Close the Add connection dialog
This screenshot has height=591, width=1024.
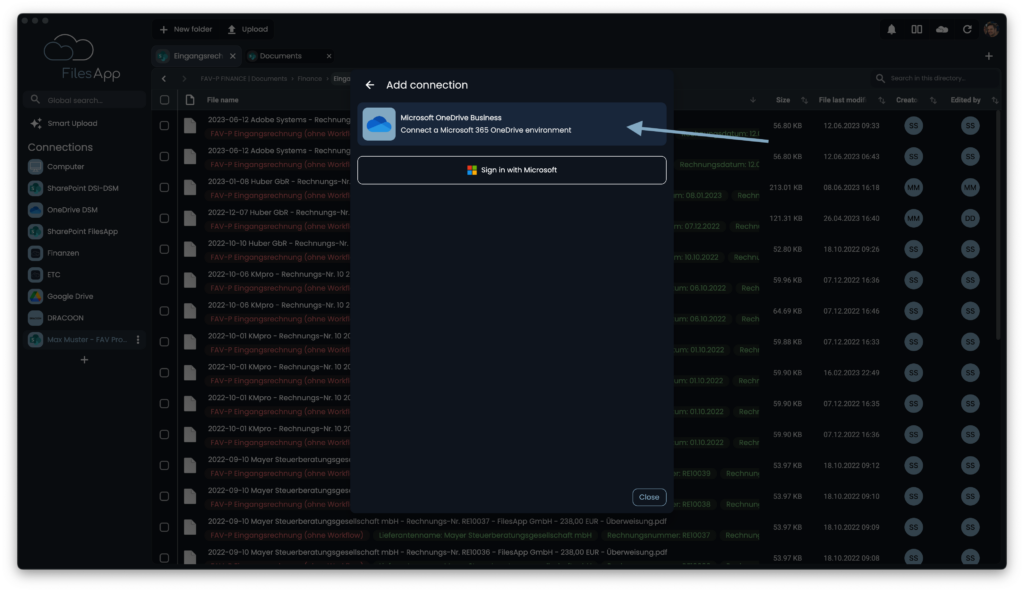[648, 497]
